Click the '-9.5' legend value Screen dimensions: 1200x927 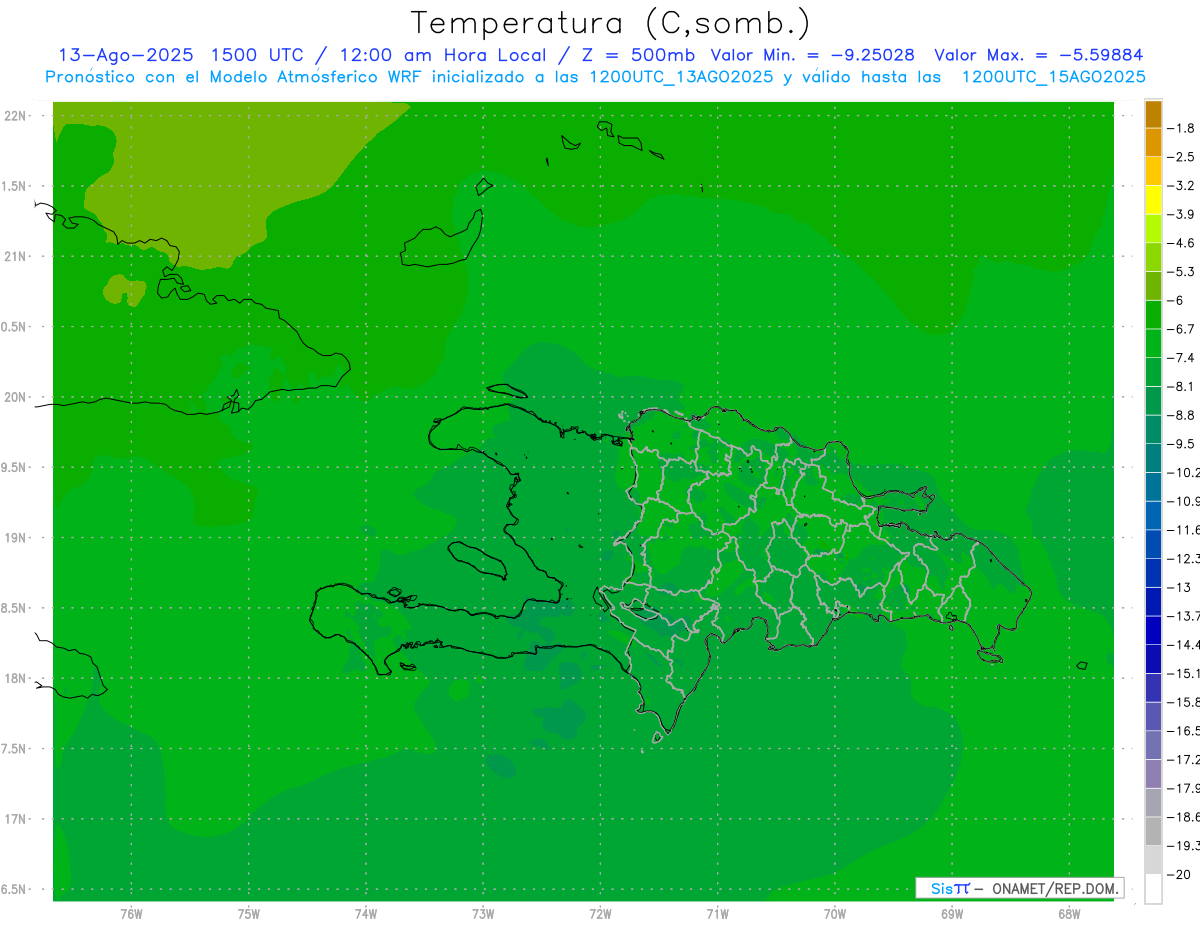[x=1182, y=444]
